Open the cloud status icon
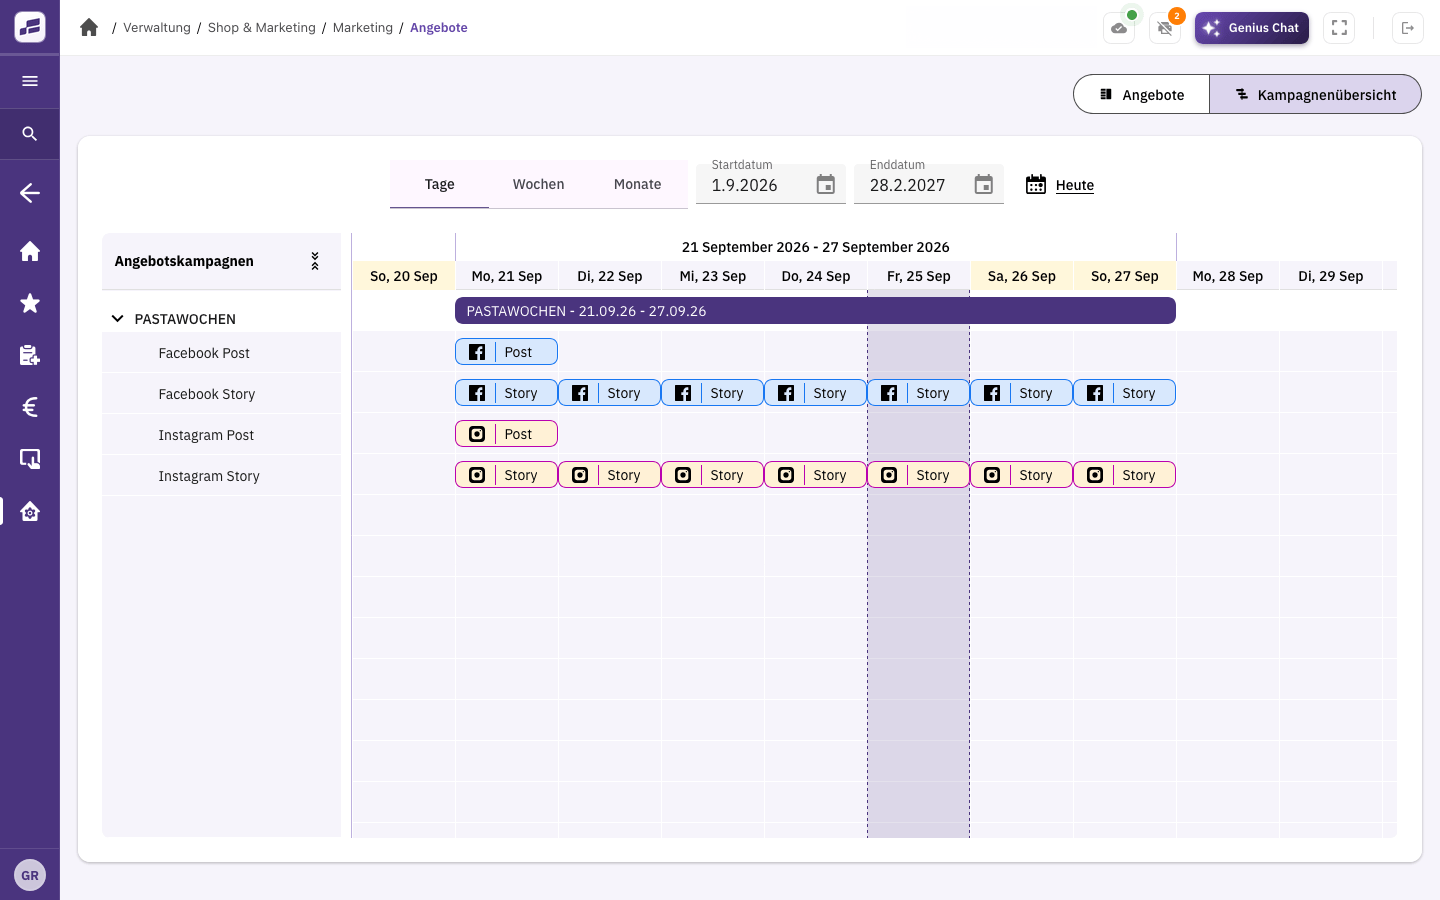Viewport: 1440px width, 900px height. click(1119, 28)
